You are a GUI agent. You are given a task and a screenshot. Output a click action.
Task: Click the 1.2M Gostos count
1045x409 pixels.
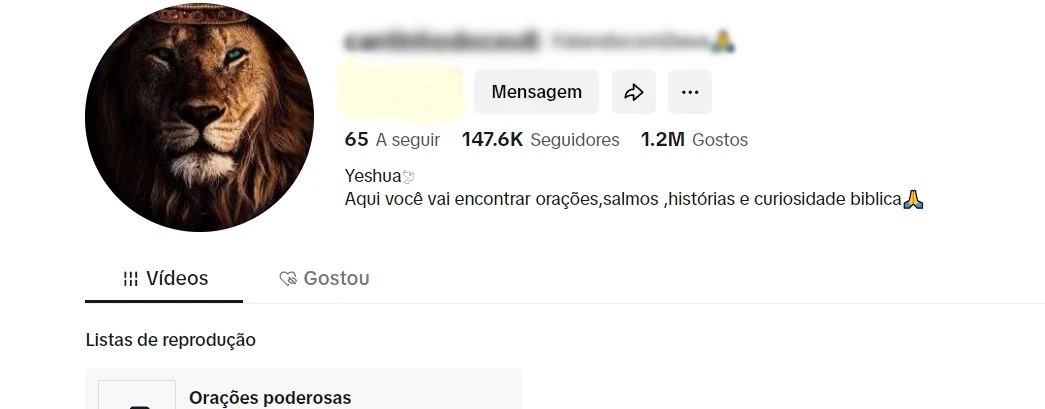(694, 140)
